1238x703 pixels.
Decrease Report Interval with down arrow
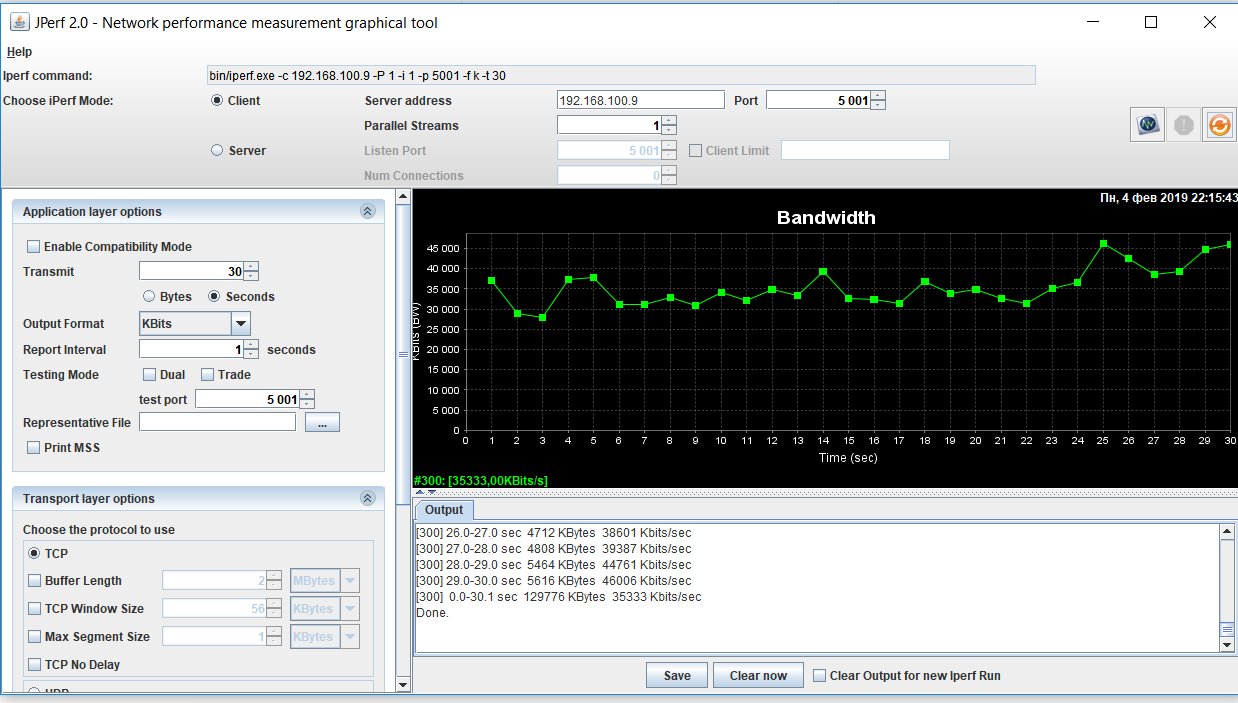251,354
